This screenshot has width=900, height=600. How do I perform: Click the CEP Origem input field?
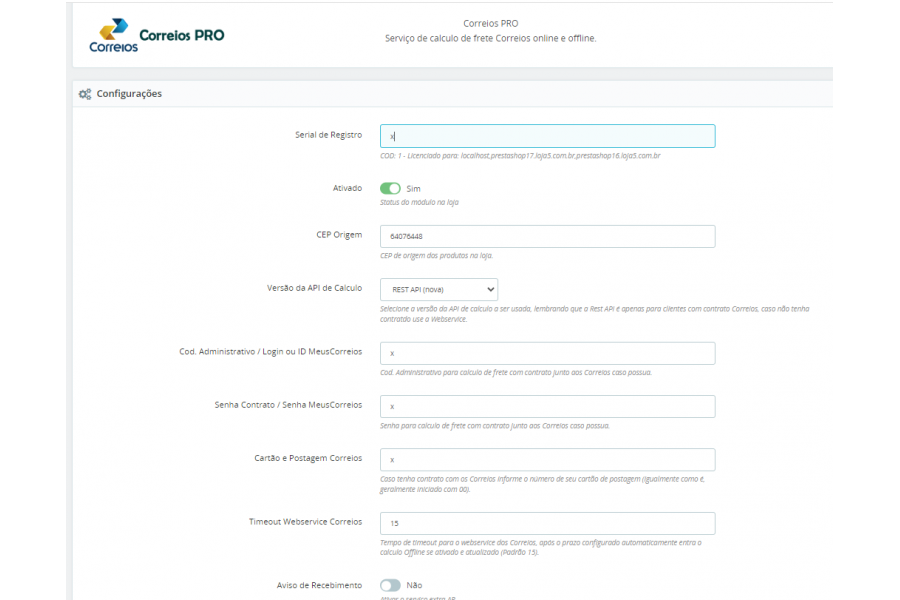click(x=548, y=237)
